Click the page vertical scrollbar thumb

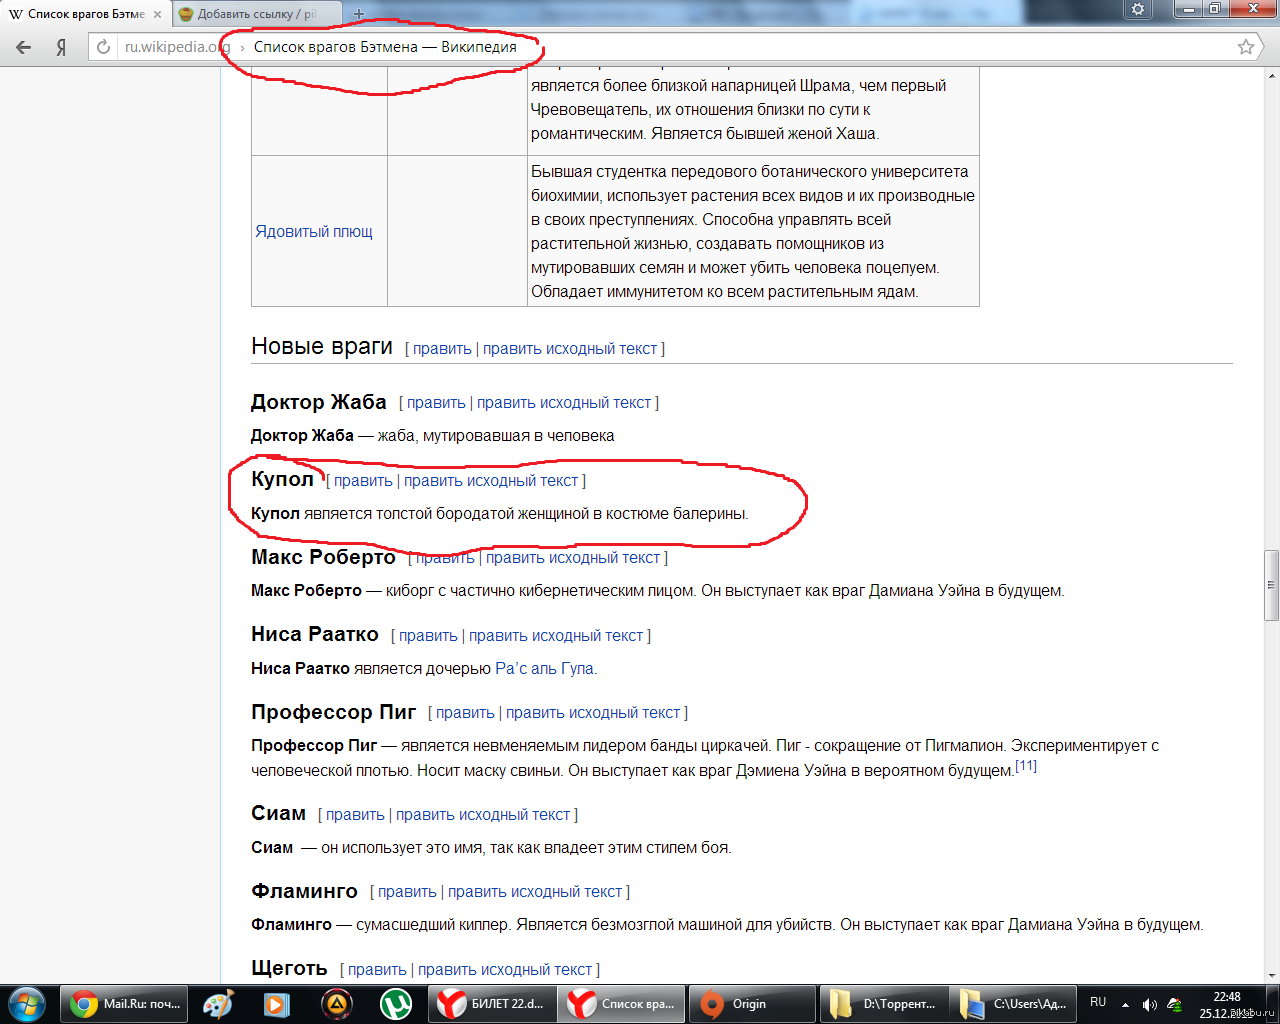coord(1271,585)
